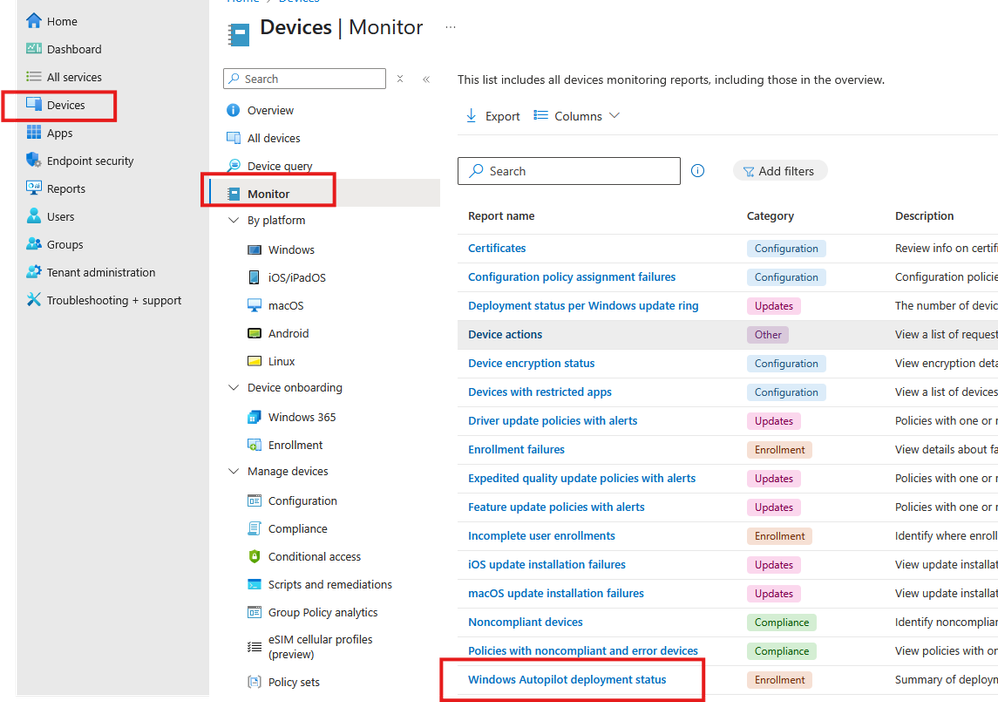Open the Columns dropdown
This screenshot has height=702, width=998.
pos(577,116)
